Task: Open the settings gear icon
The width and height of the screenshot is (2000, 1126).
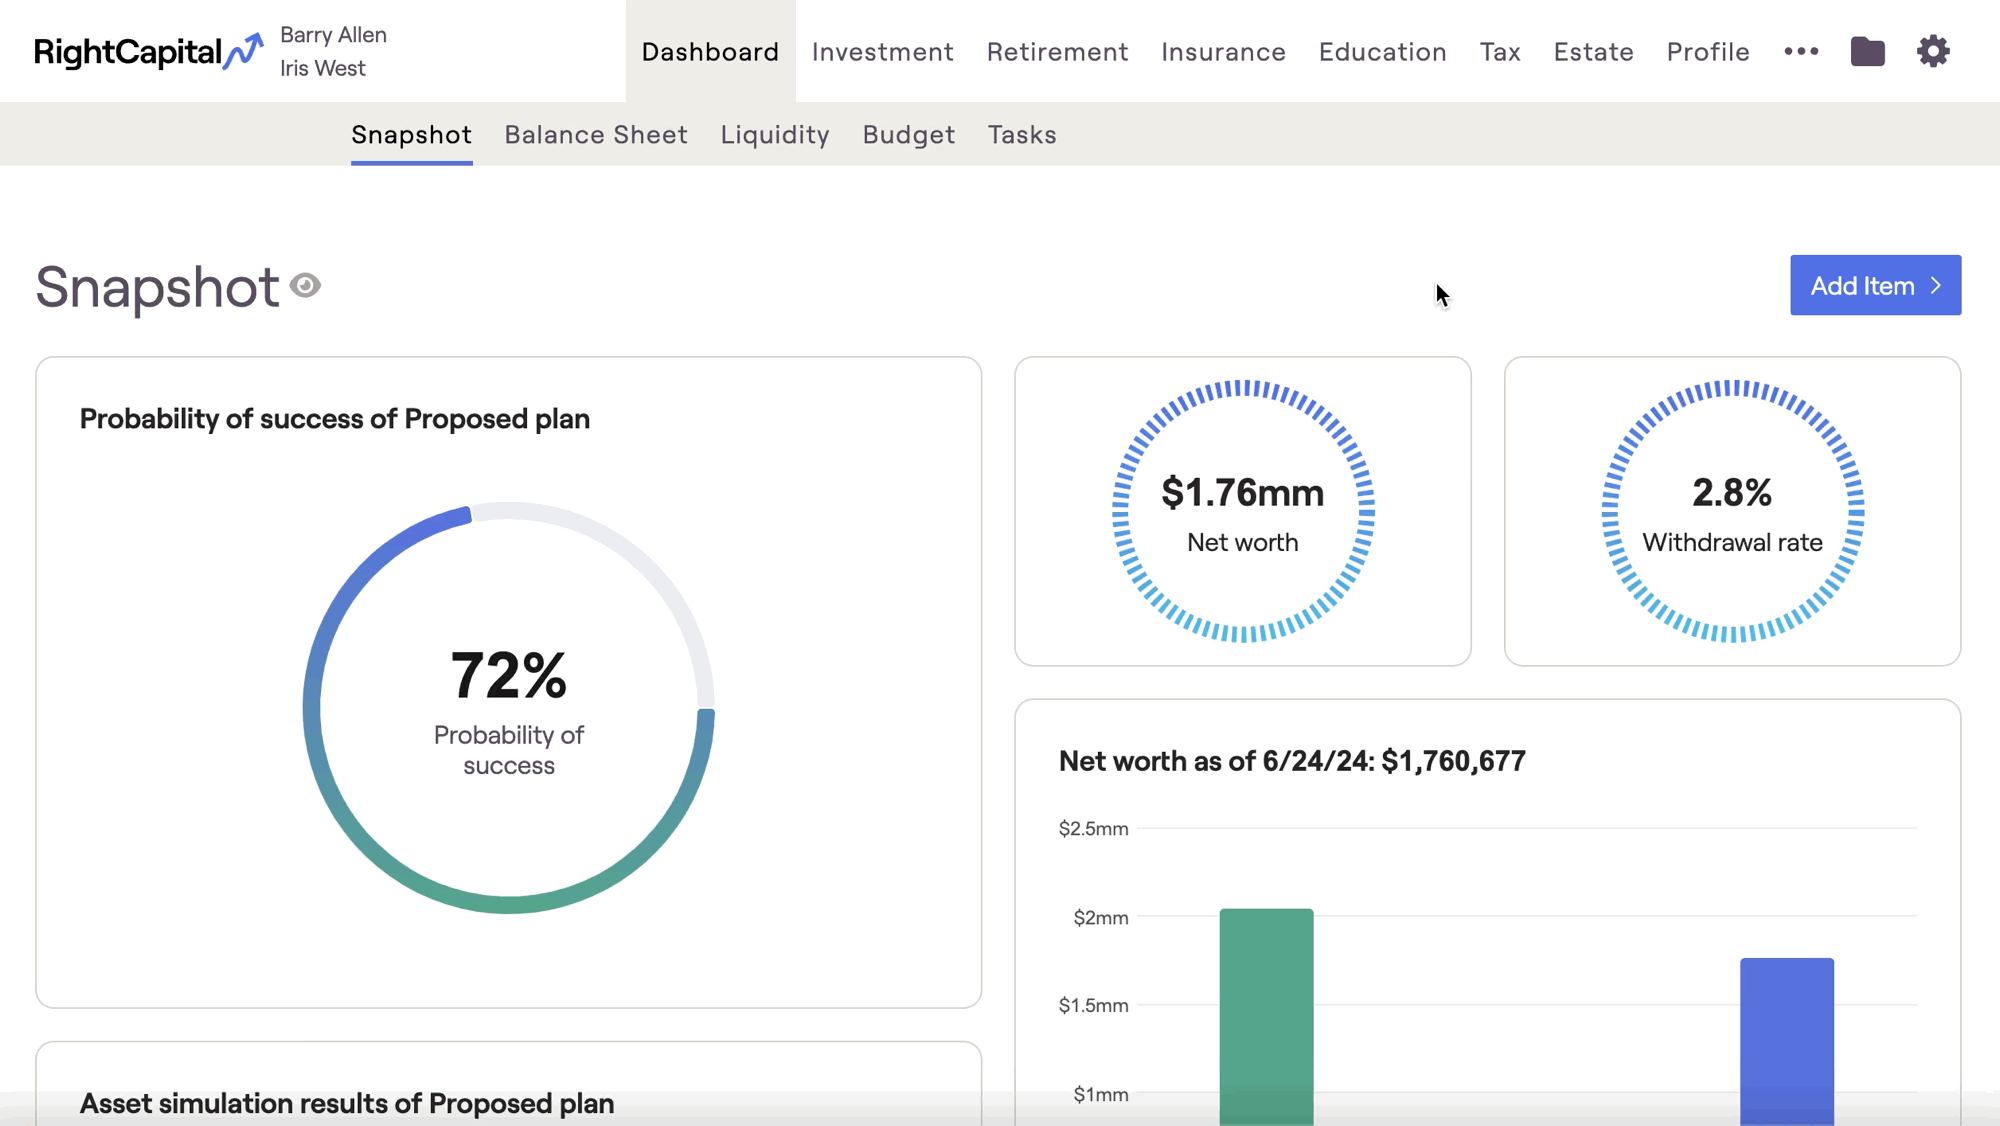Action: coord(1933,51)
